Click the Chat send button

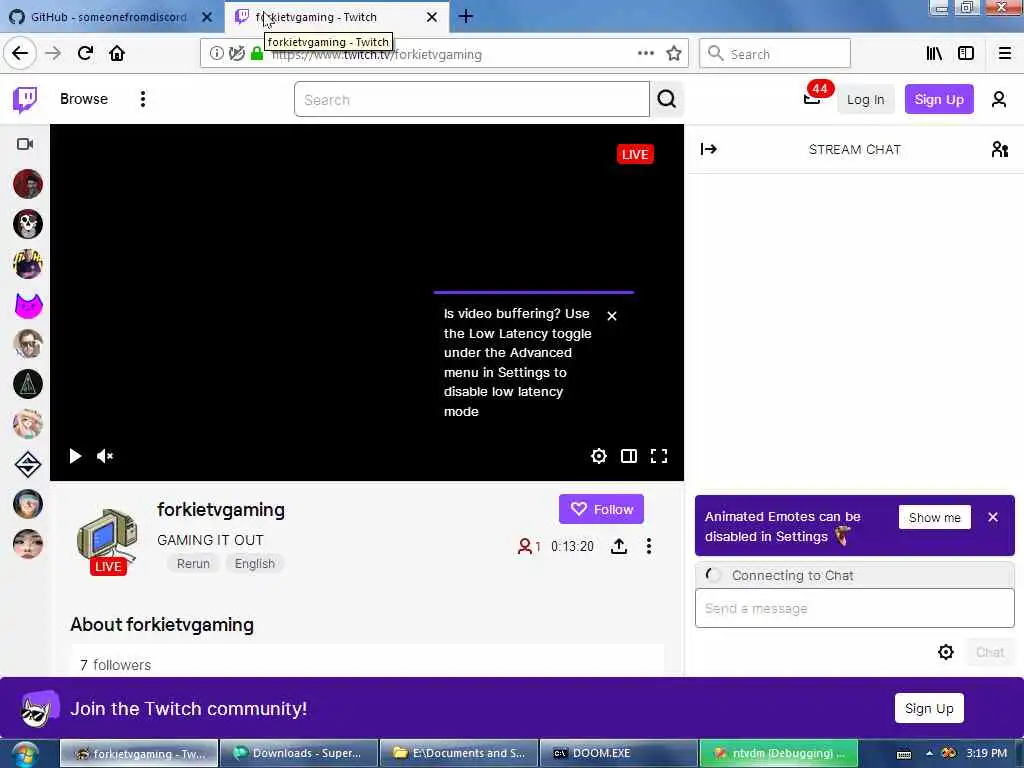point(989,652)
